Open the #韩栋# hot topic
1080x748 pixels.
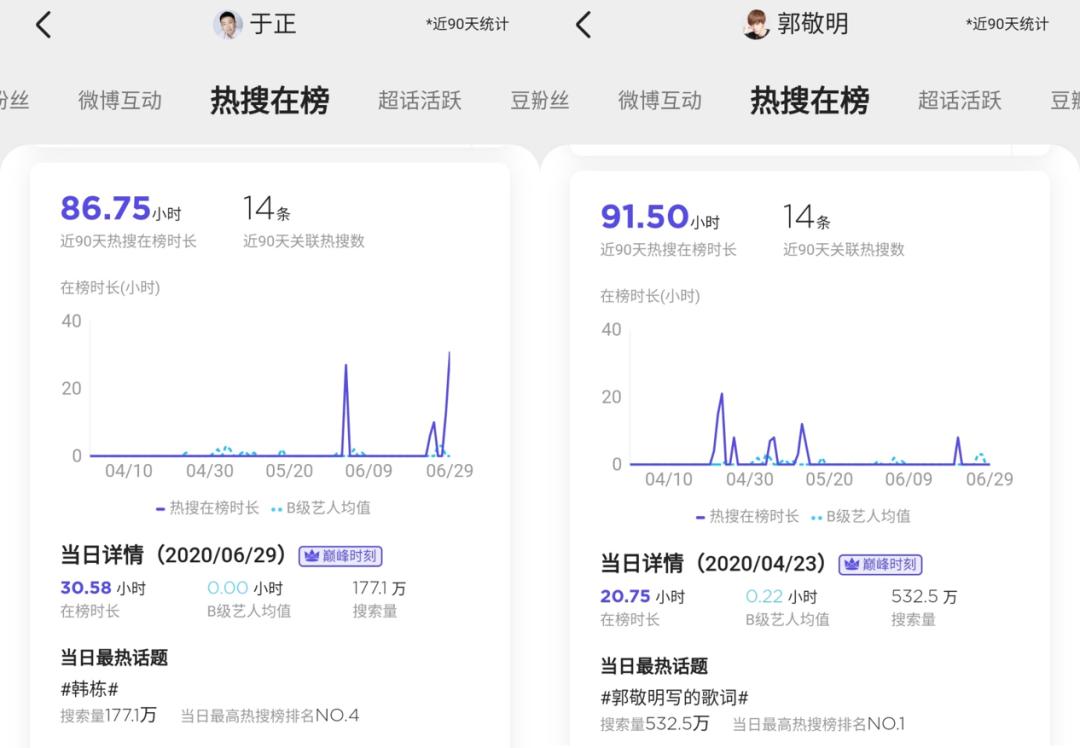[90, 688]
